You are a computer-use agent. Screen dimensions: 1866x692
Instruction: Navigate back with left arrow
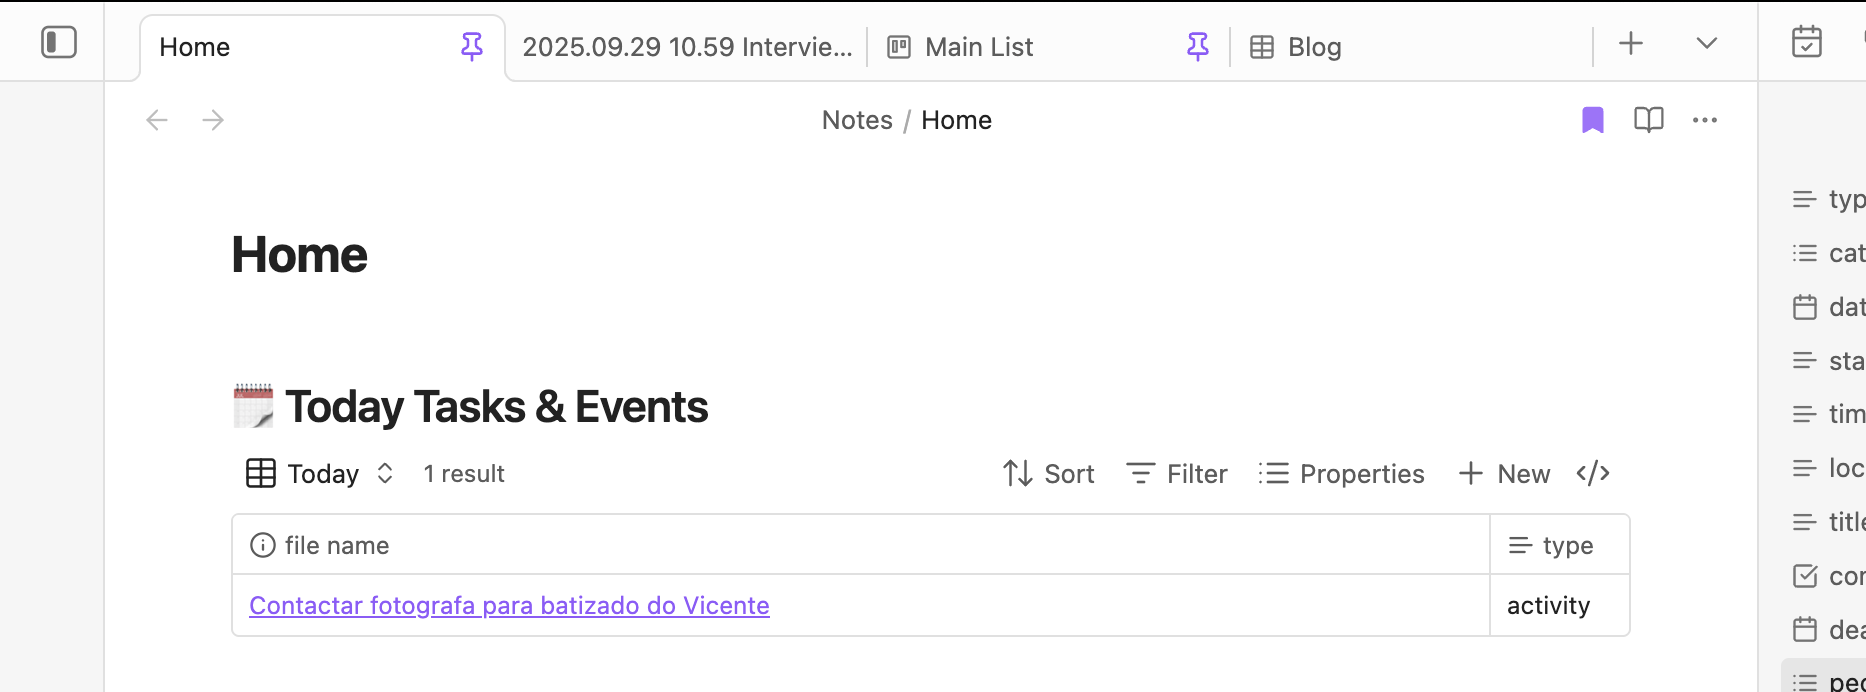point(157,120)
